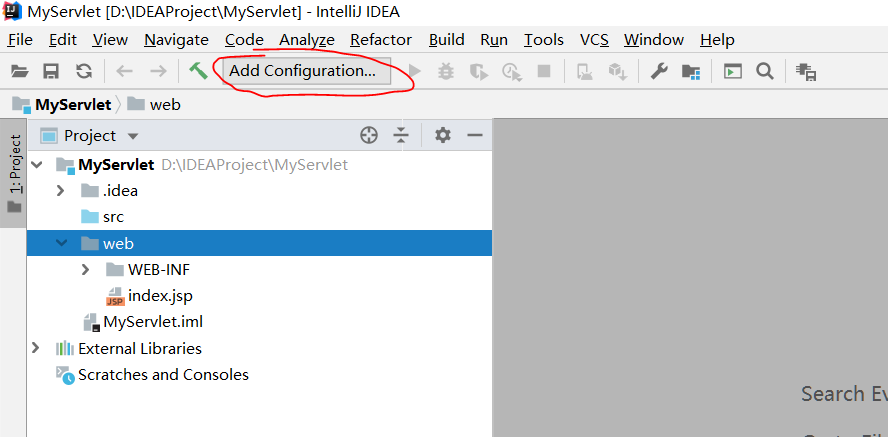Click the Collapse All icon in Project panel
This screenshot has height=437, width=888.
(401, 135)
